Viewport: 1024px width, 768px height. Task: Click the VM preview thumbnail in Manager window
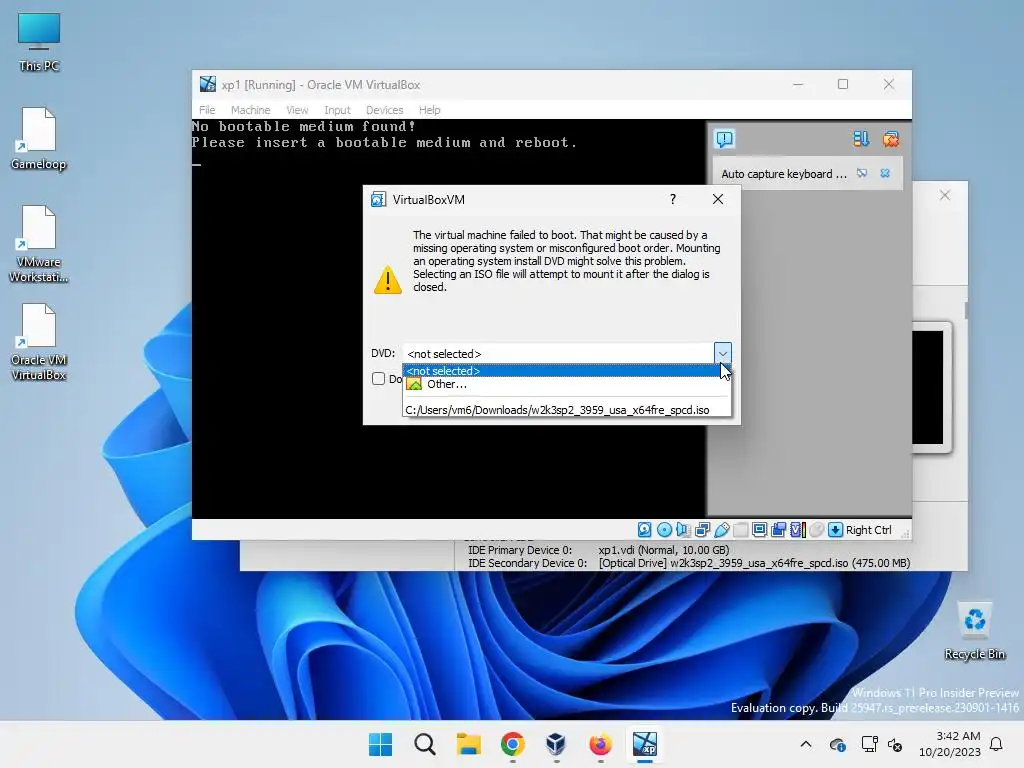[932, 387]
